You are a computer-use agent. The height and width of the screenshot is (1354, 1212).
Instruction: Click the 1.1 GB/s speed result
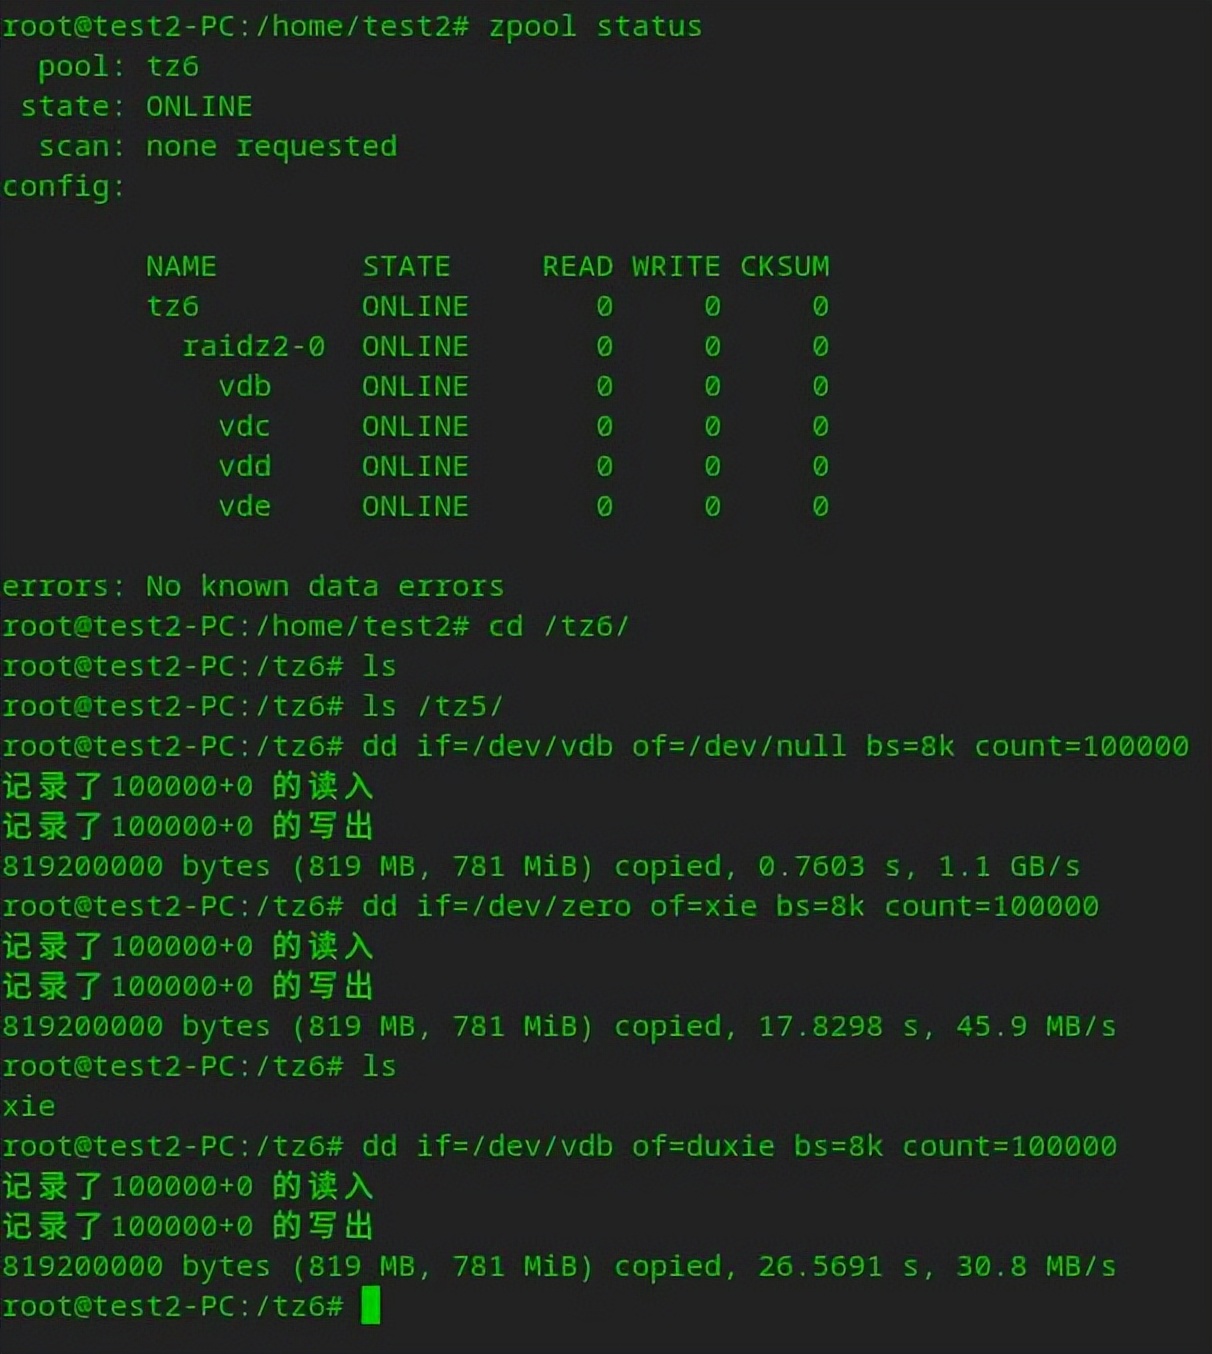(1009, 866)
